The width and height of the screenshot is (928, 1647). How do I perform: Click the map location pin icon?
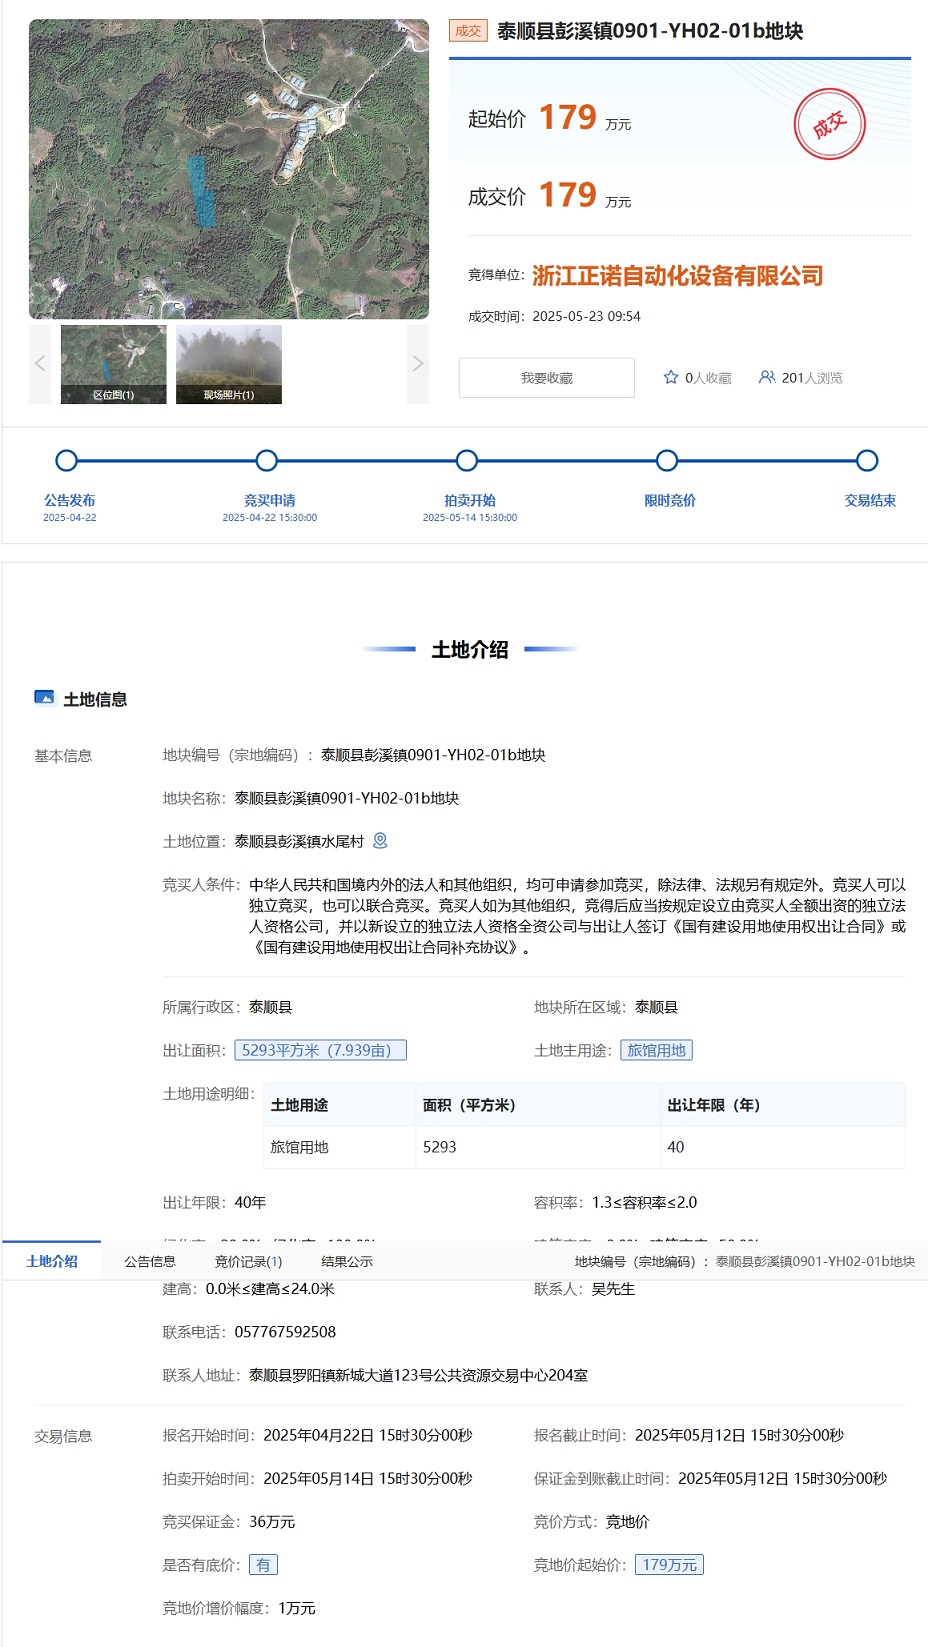pos(380,841)
